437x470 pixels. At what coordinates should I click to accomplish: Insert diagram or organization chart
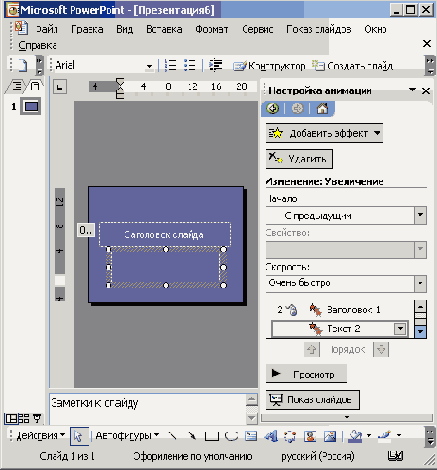pyautogui.click(x=290, y=436)
